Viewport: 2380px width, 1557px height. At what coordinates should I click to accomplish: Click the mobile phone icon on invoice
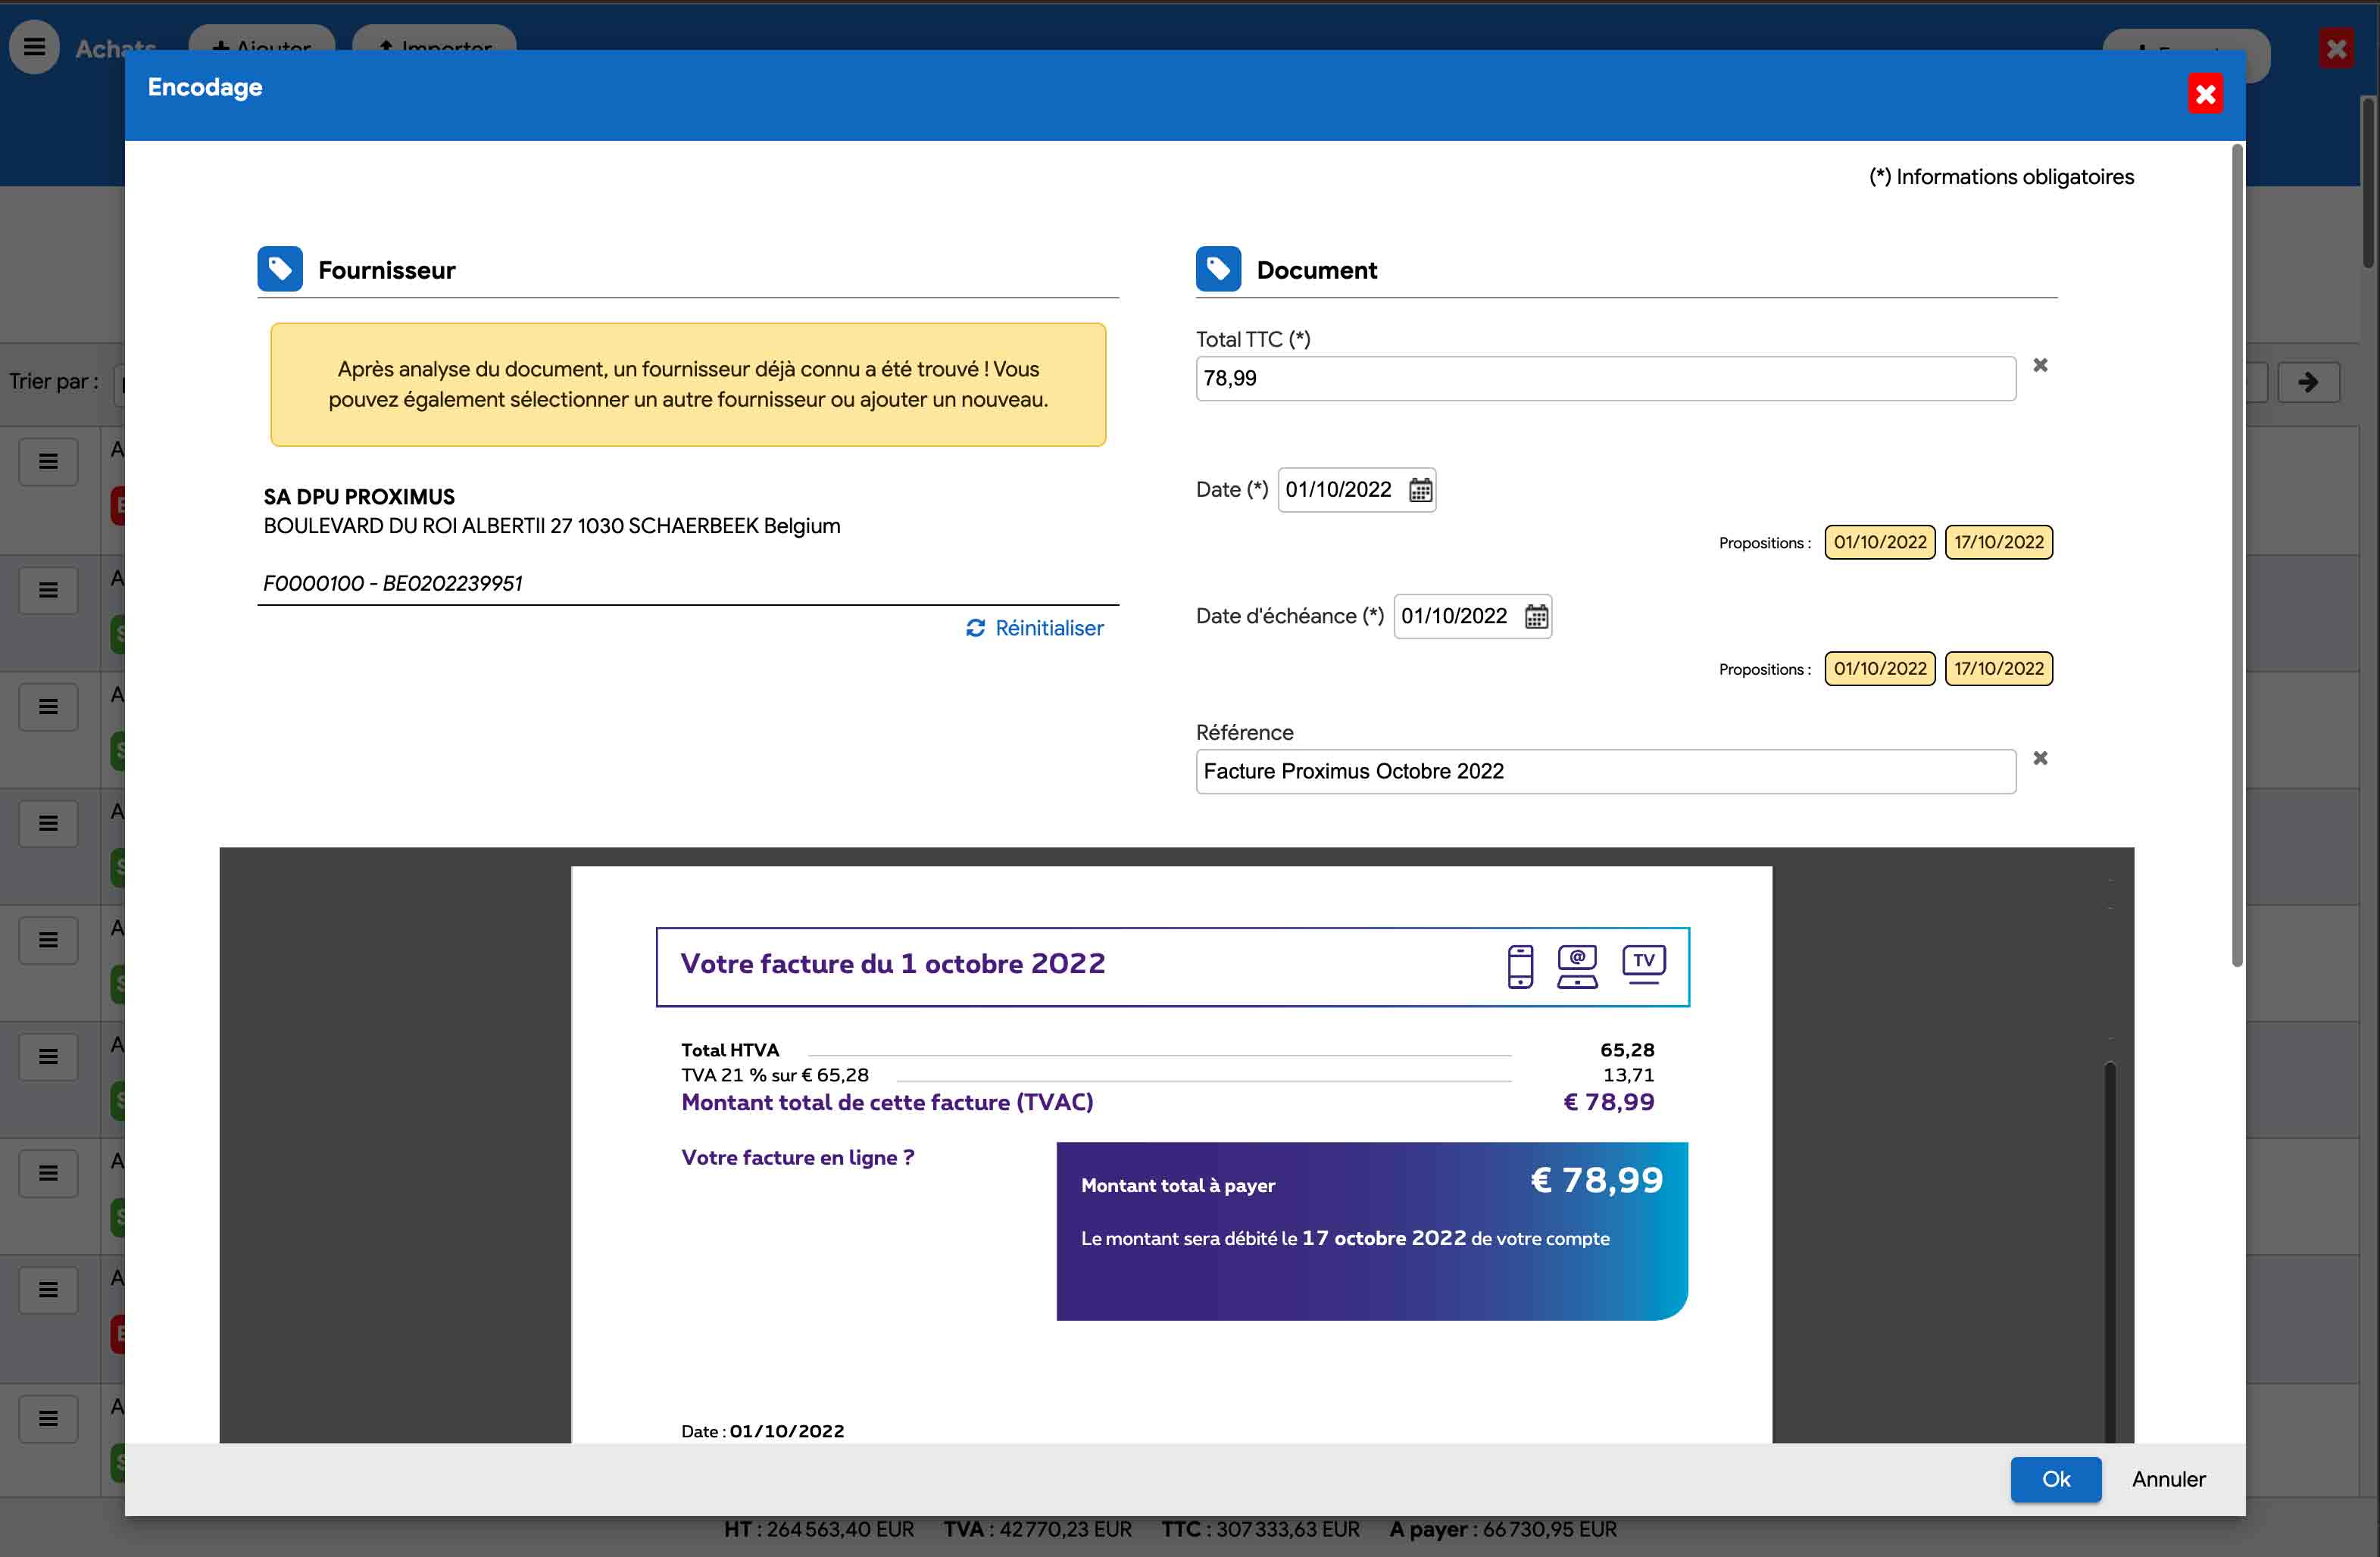pos(1520,966)
